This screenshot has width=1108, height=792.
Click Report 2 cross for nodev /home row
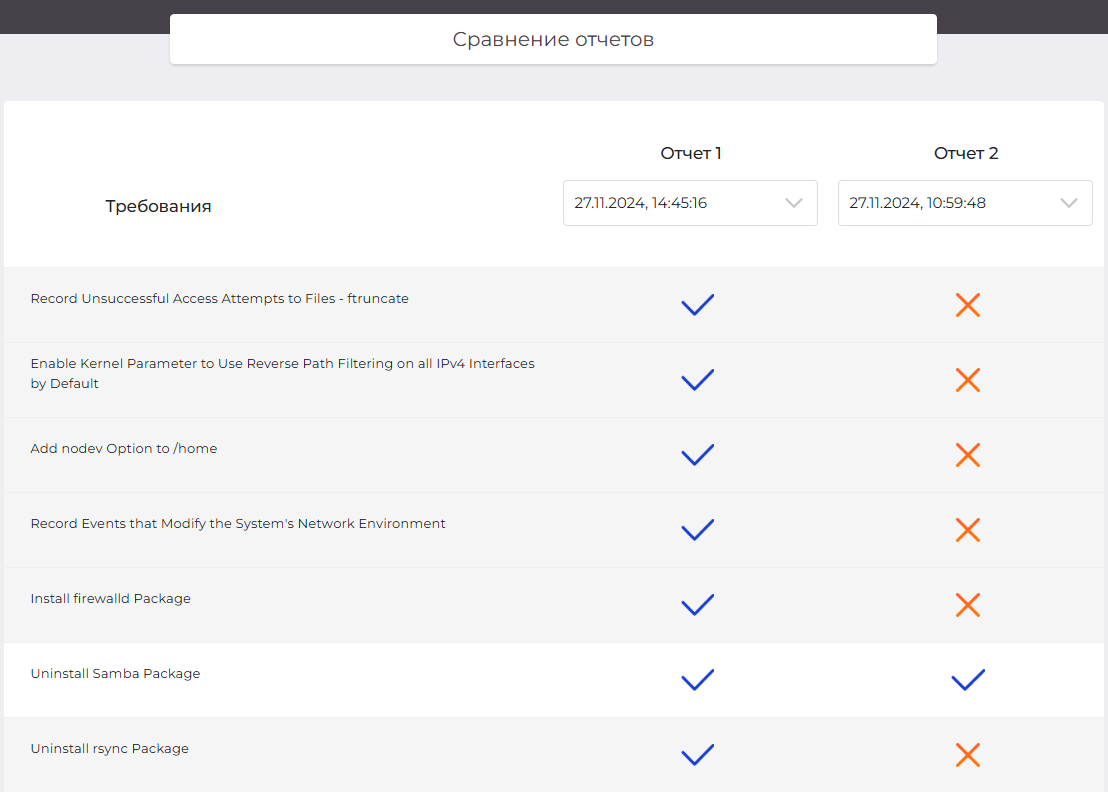(x=967, y=454)
